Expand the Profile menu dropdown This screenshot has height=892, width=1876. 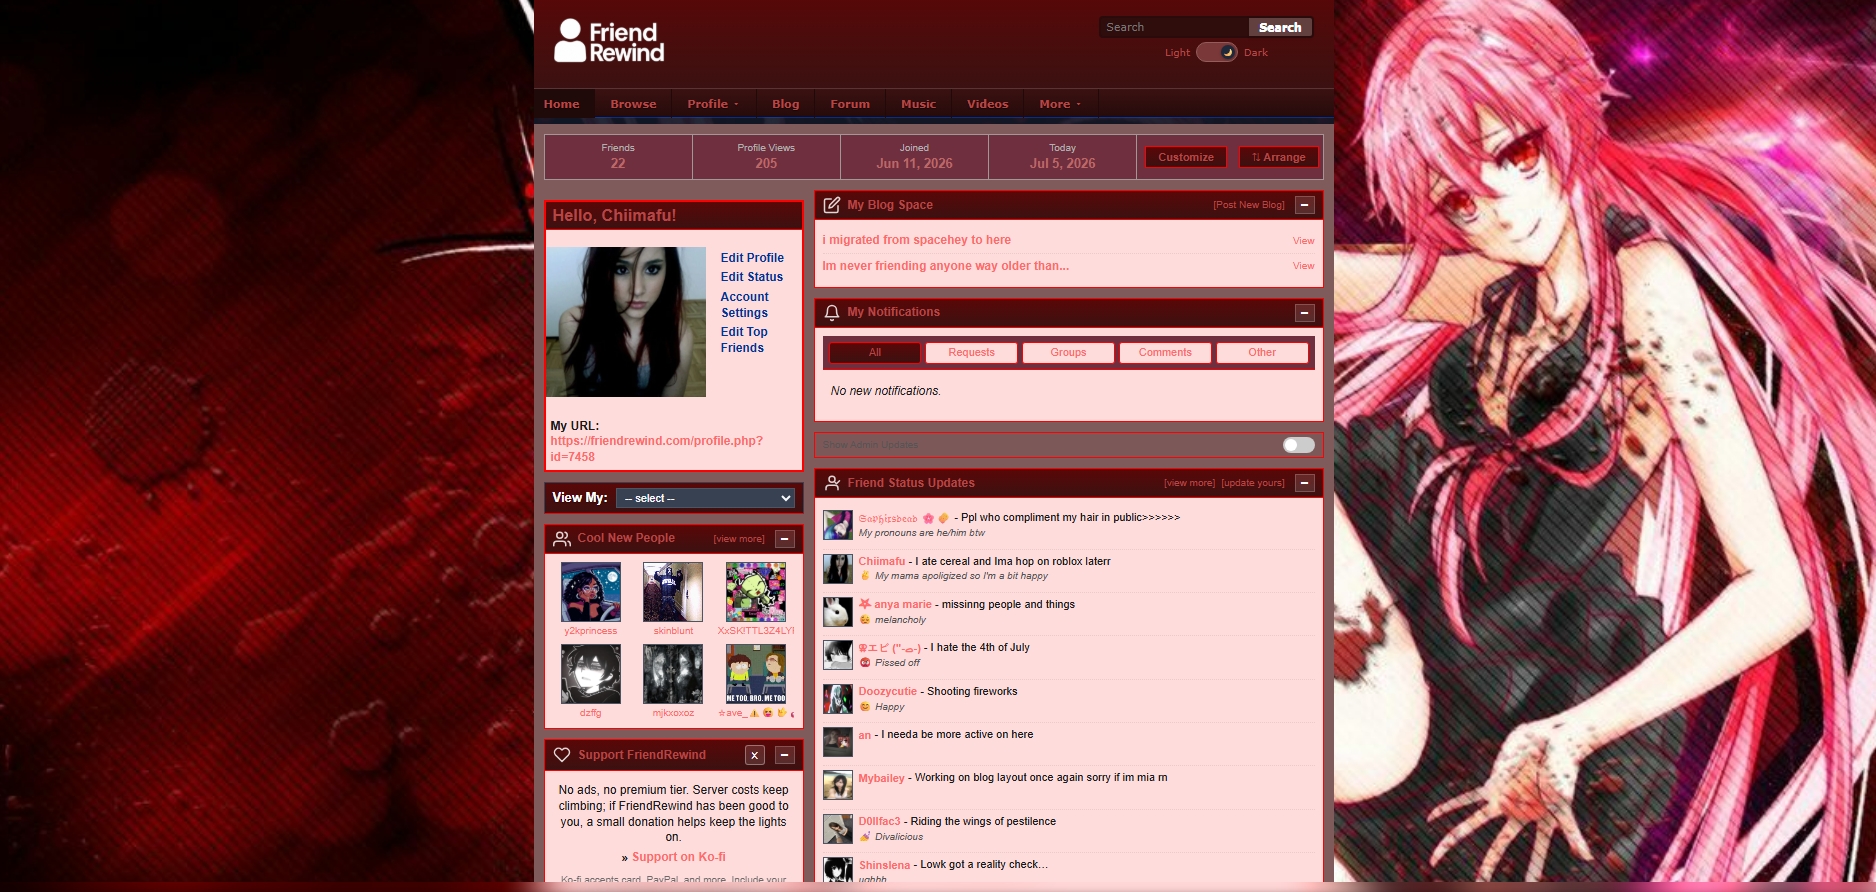coord(713,104)
